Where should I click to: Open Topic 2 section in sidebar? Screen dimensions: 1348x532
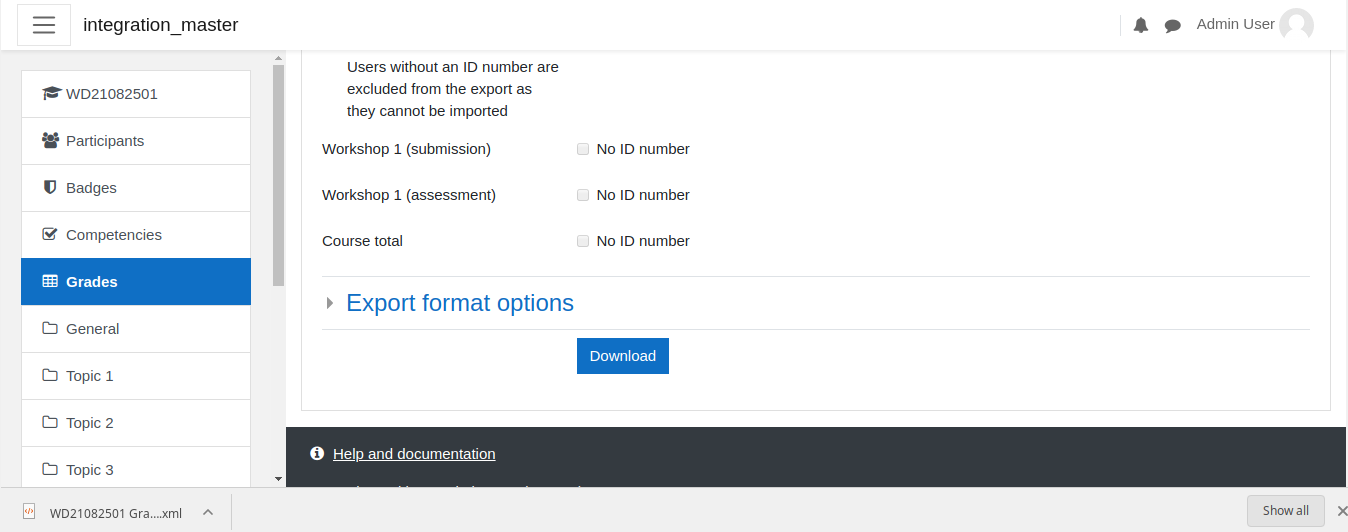point(136,423)
